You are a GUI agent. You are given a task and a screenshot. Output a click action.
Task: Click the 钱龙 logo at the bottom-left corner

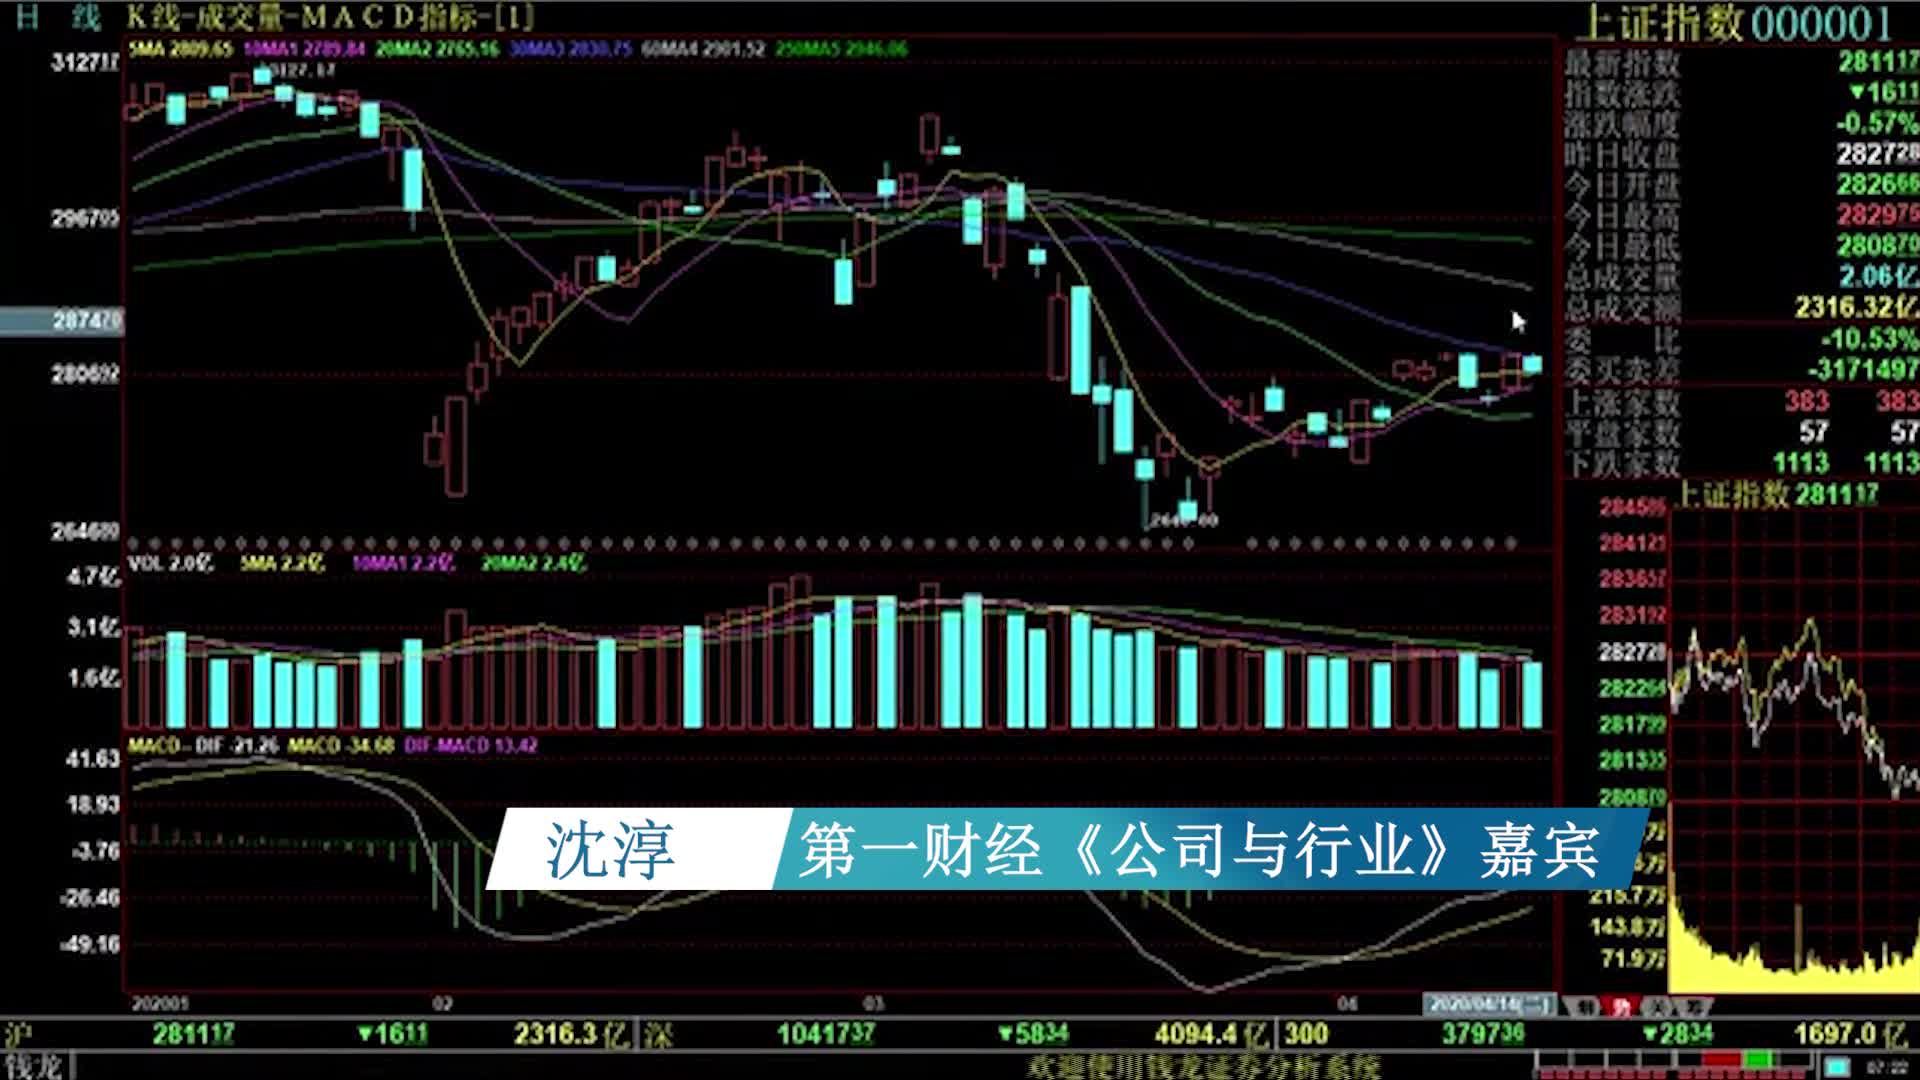coord(33,1066)
